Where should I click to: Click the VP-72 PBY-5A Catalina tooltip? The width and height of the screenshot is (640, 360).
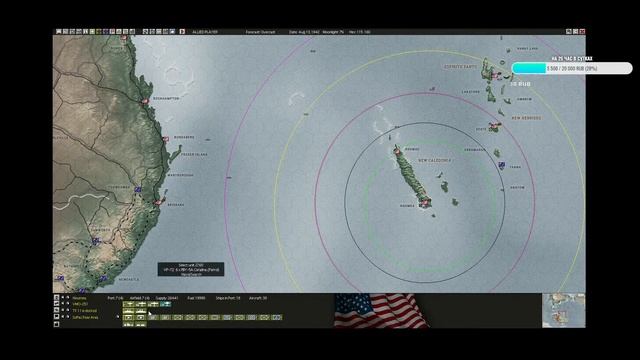pos(191,269)
